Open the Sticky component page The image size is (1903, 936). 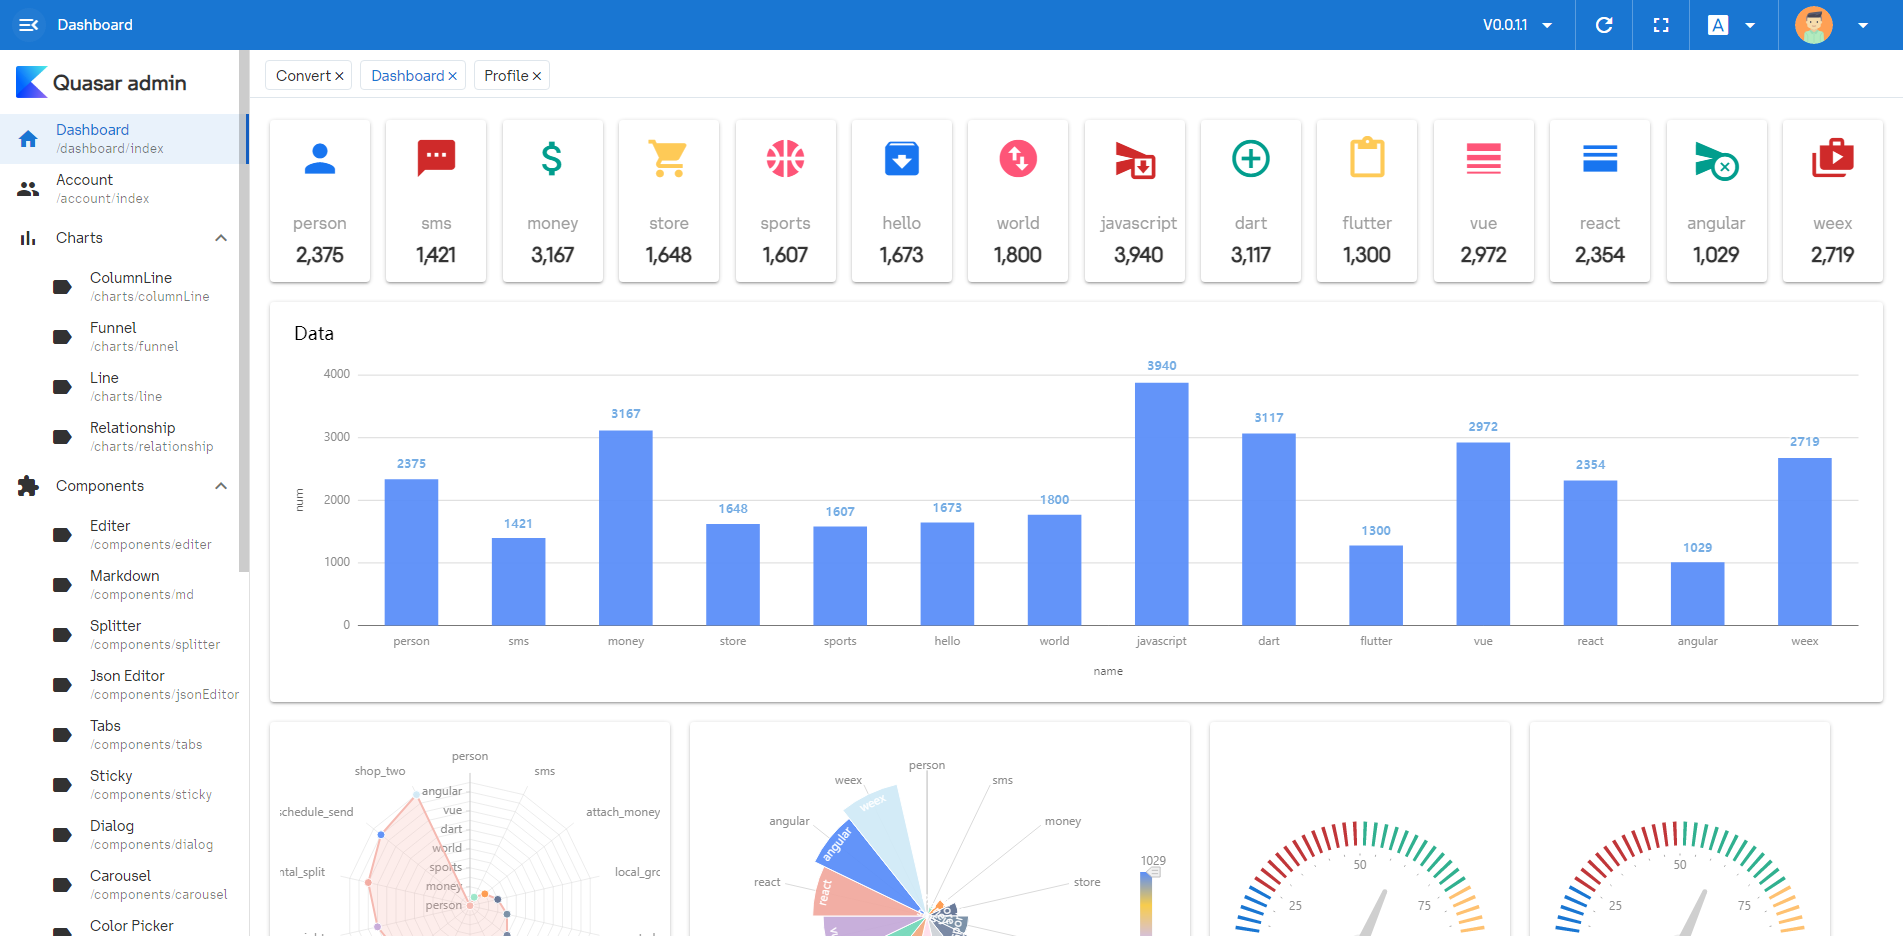pyautogui.click(x=120, y=785)
